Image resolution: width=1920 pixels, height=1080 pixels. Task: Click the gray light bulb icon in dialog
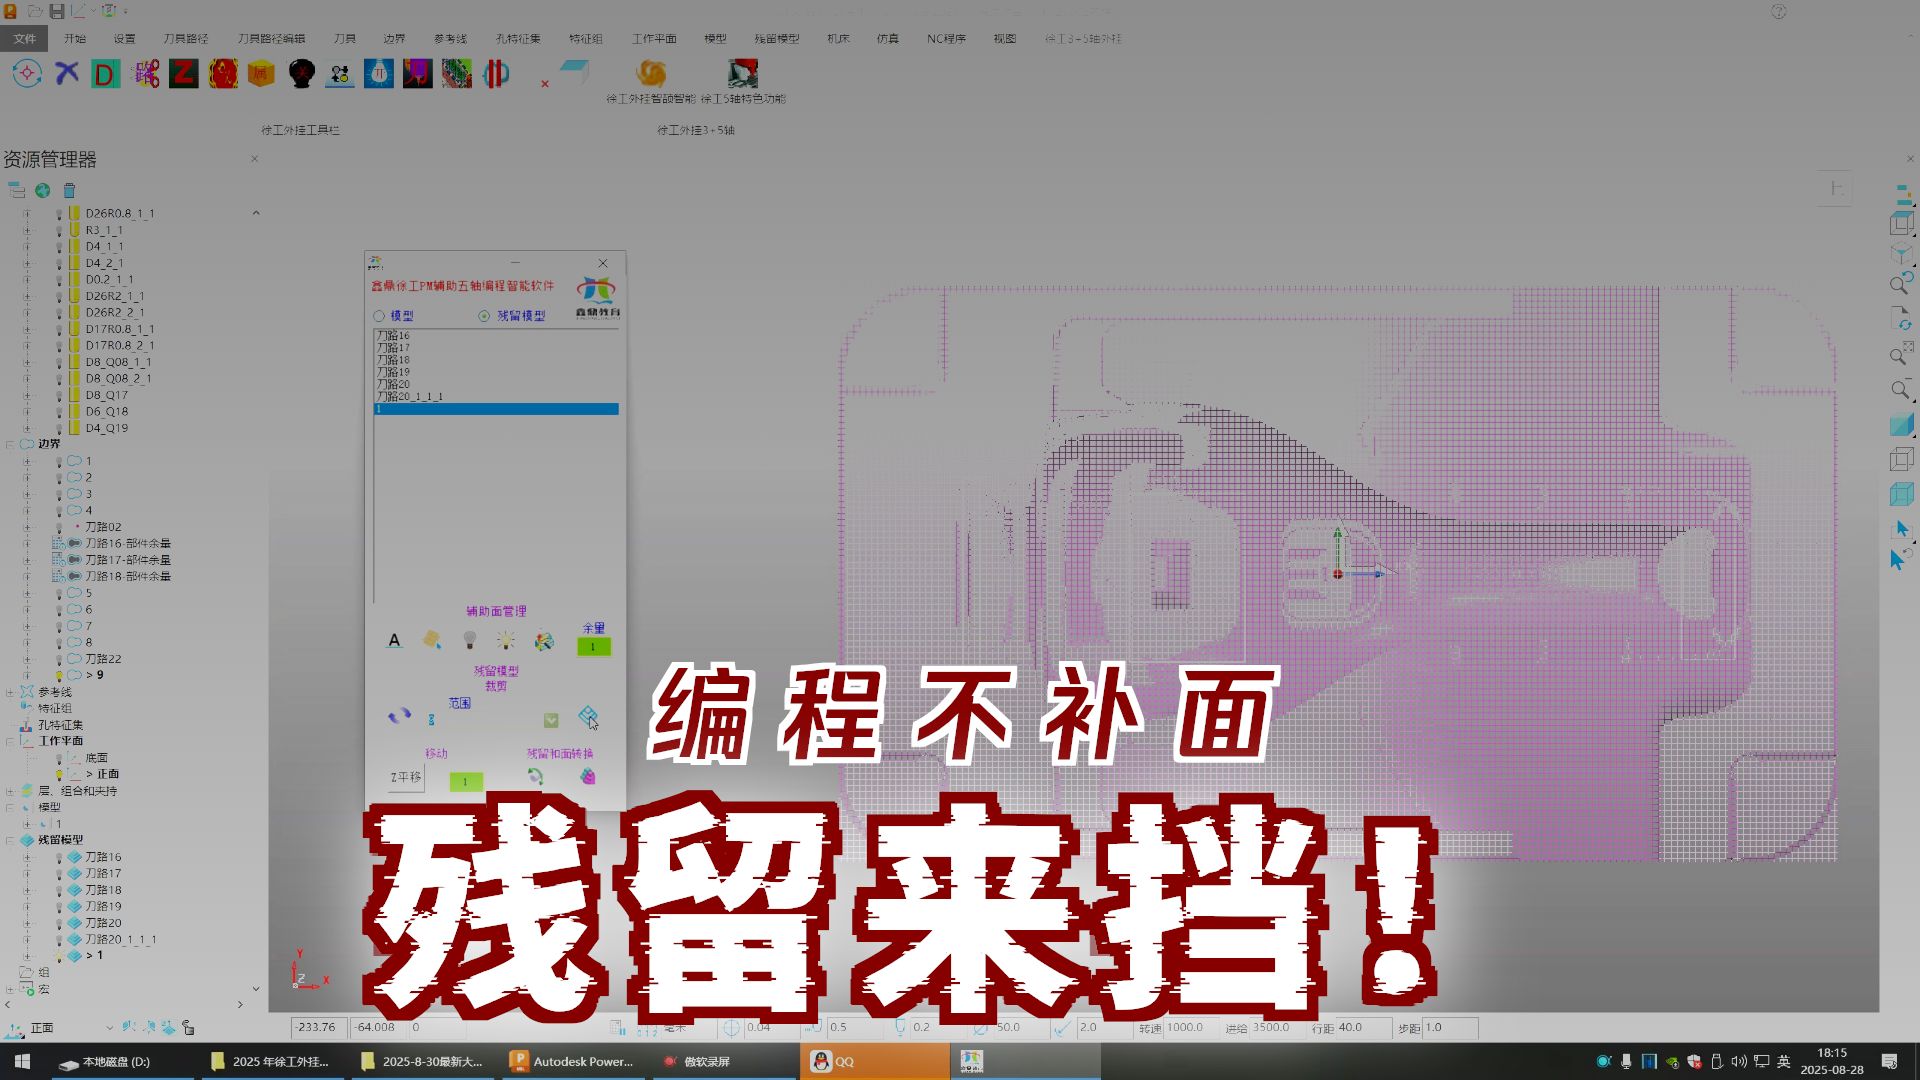tap(469, 640)
